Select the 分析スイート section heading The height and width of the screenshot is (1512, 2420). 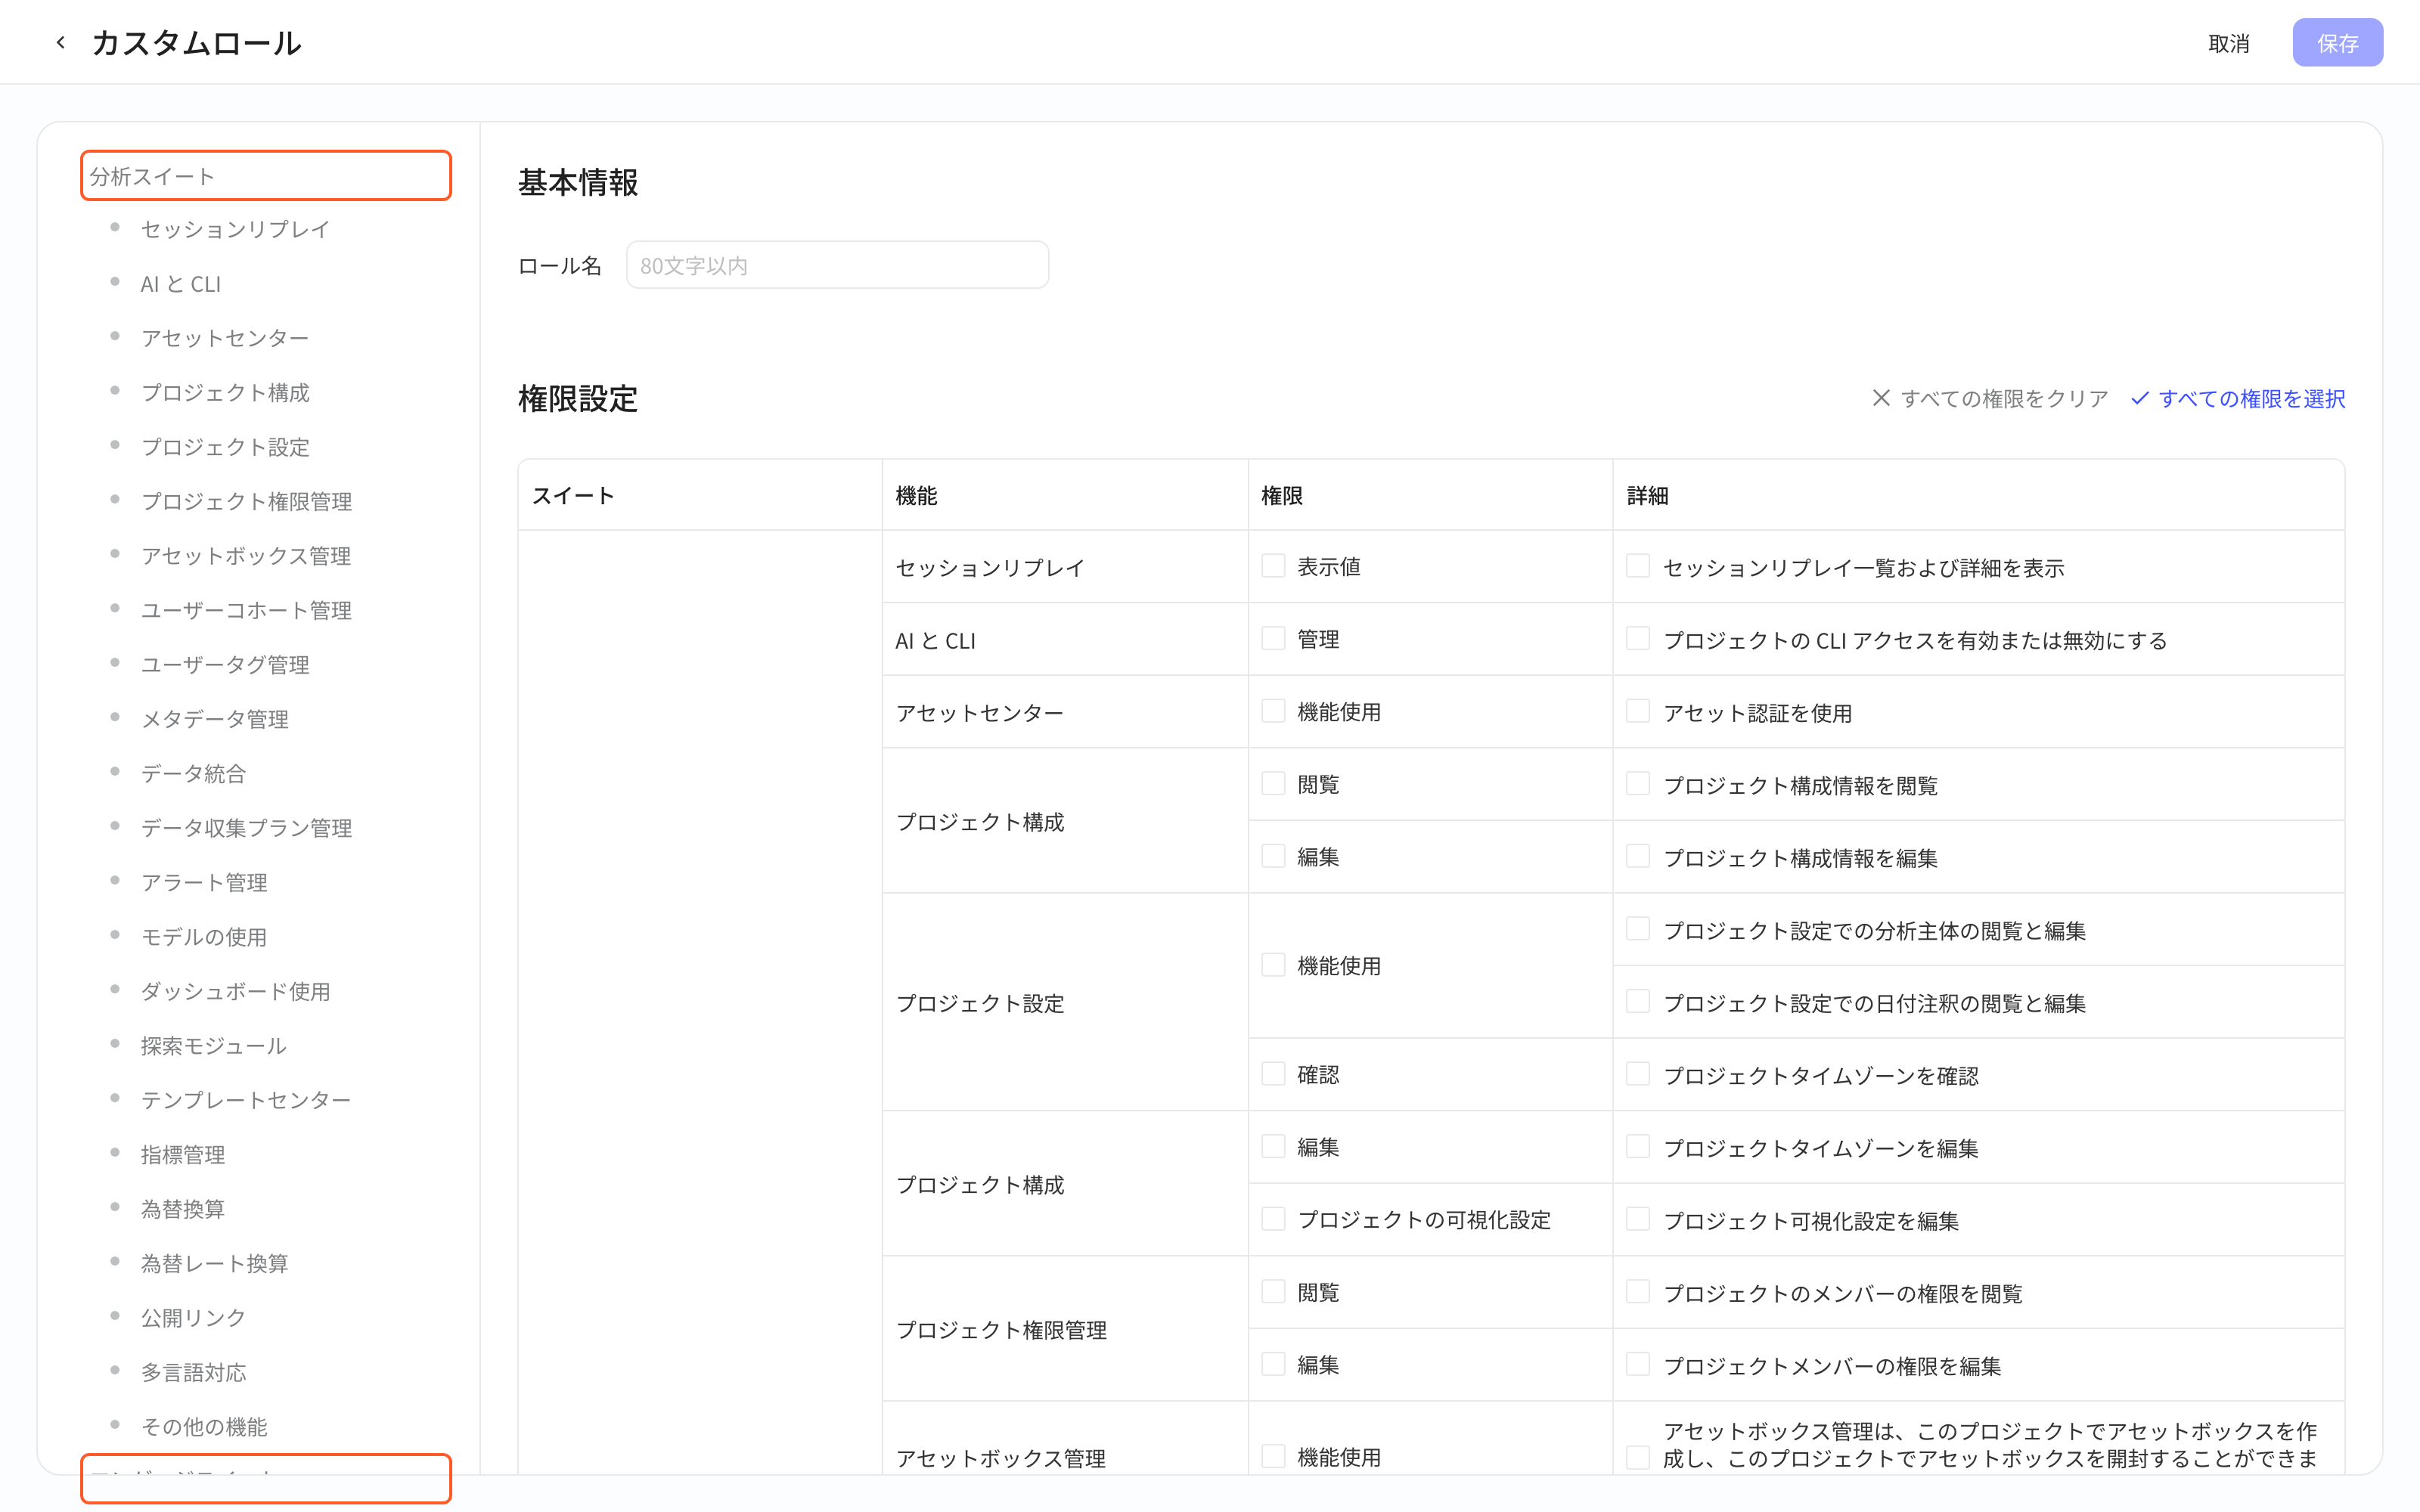[x=266, y=176]
